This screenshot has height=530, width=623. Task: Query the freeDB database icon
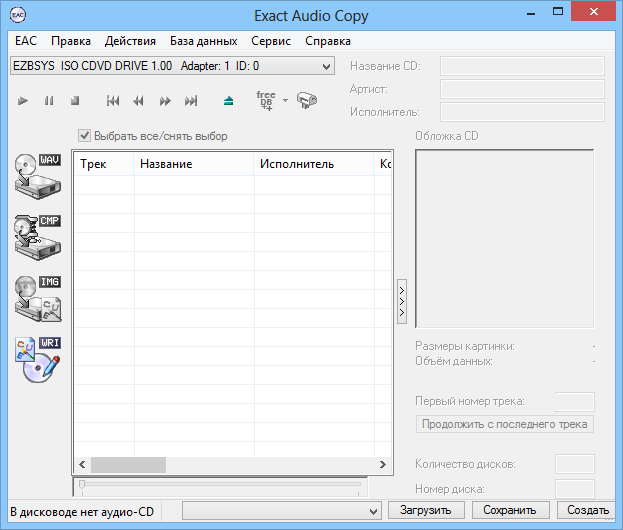[266, 101]
